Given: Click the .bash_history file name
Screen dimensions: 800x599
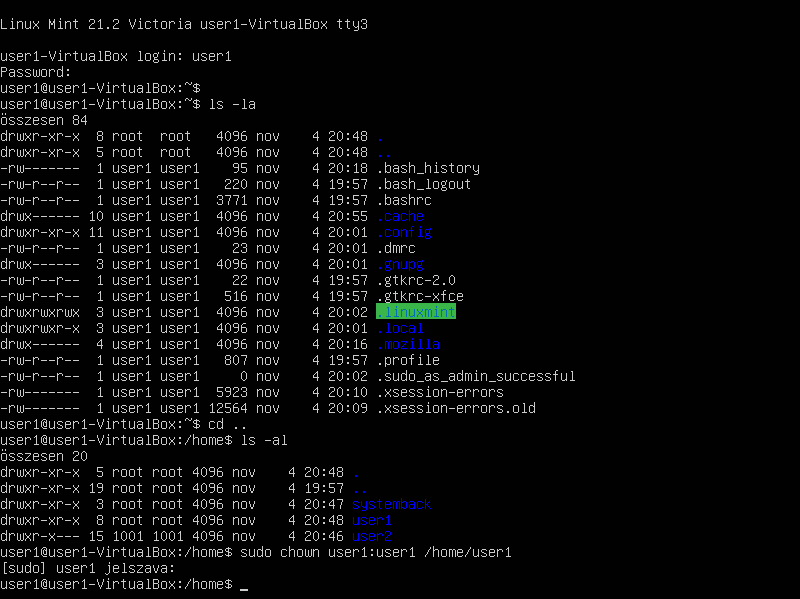Looking at the screenshot, I should tap(428, 168).
